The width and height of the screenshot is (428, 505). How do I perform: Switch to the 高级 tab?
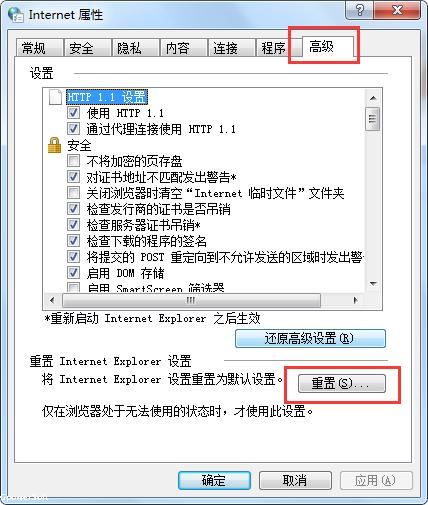click(322, 46)
